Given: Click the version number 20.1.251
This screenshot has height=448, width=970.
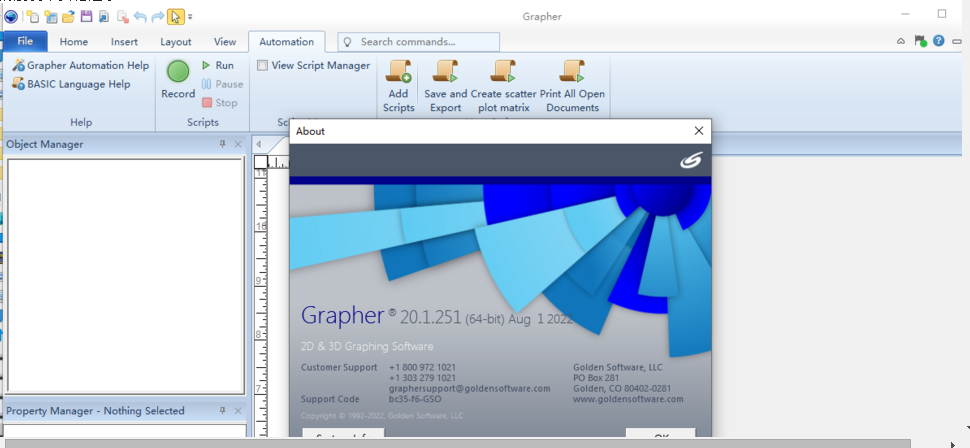Looking at the screenshot, I should 431,318.
